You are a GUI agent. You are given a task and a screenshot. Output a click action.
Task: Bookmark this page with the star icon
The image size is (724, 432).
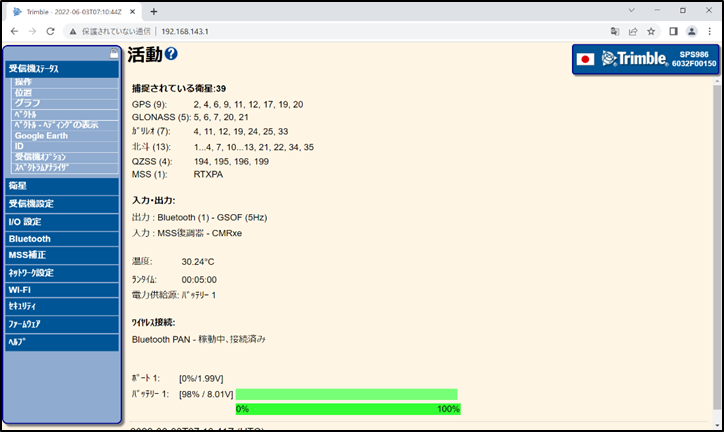coord(651,31)
